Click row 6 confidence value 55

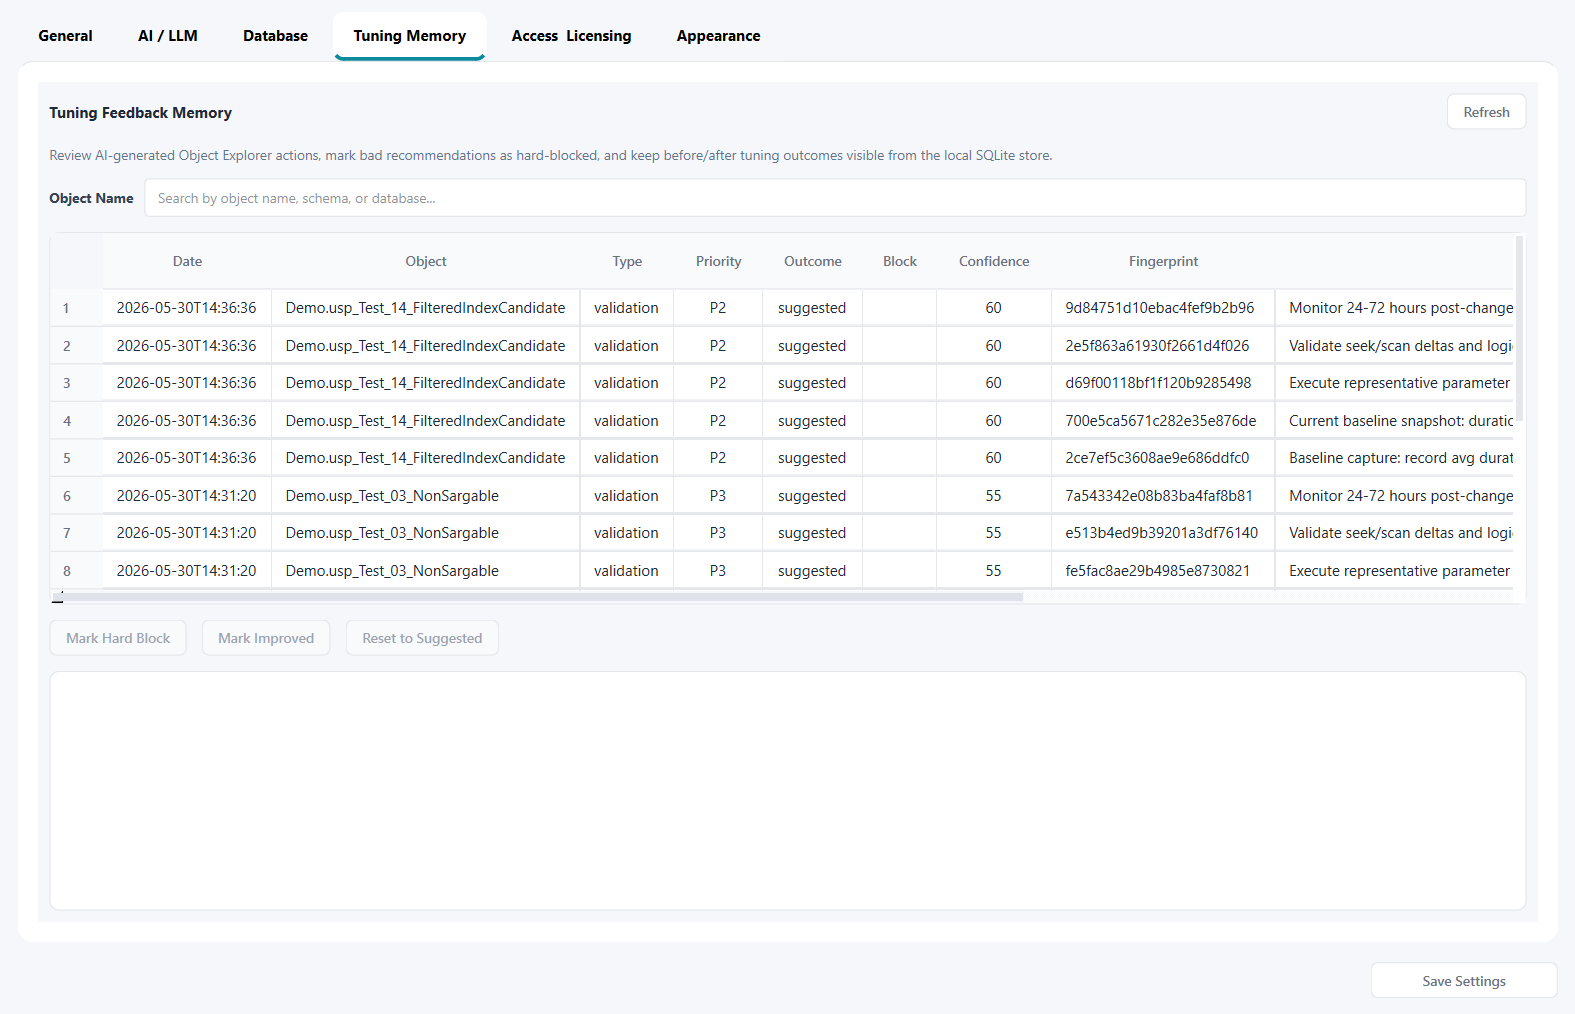994,496
